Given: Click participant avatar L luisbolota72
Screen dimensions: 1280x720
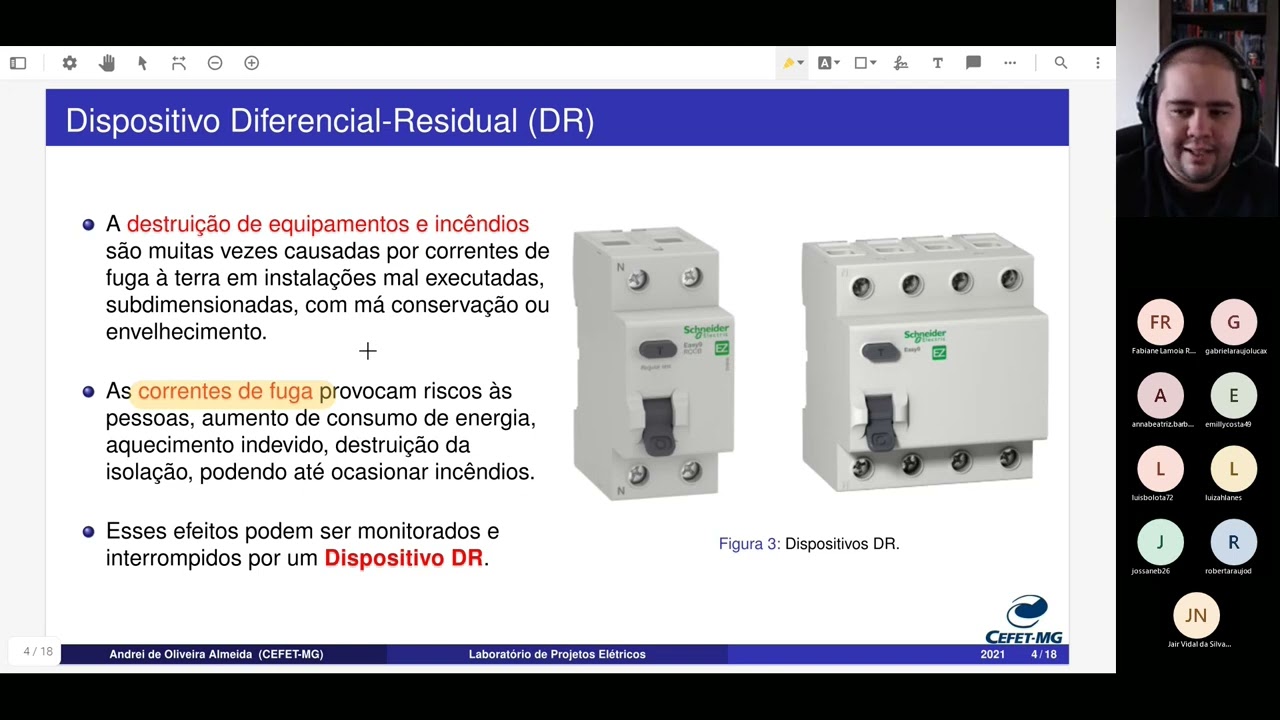Looking at the screenshot, I should click(x=1160, y=469).
